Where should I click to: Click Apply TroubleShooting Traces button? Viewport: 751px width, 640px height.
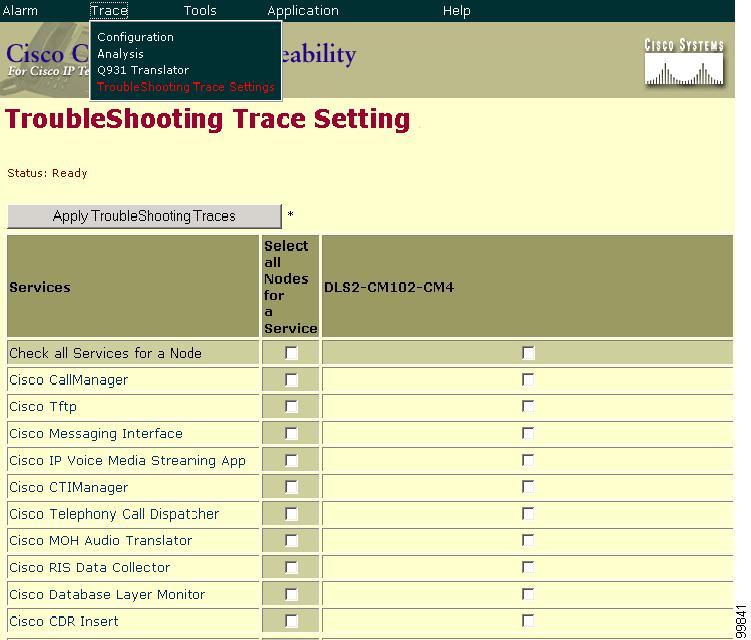pos(144,216)
